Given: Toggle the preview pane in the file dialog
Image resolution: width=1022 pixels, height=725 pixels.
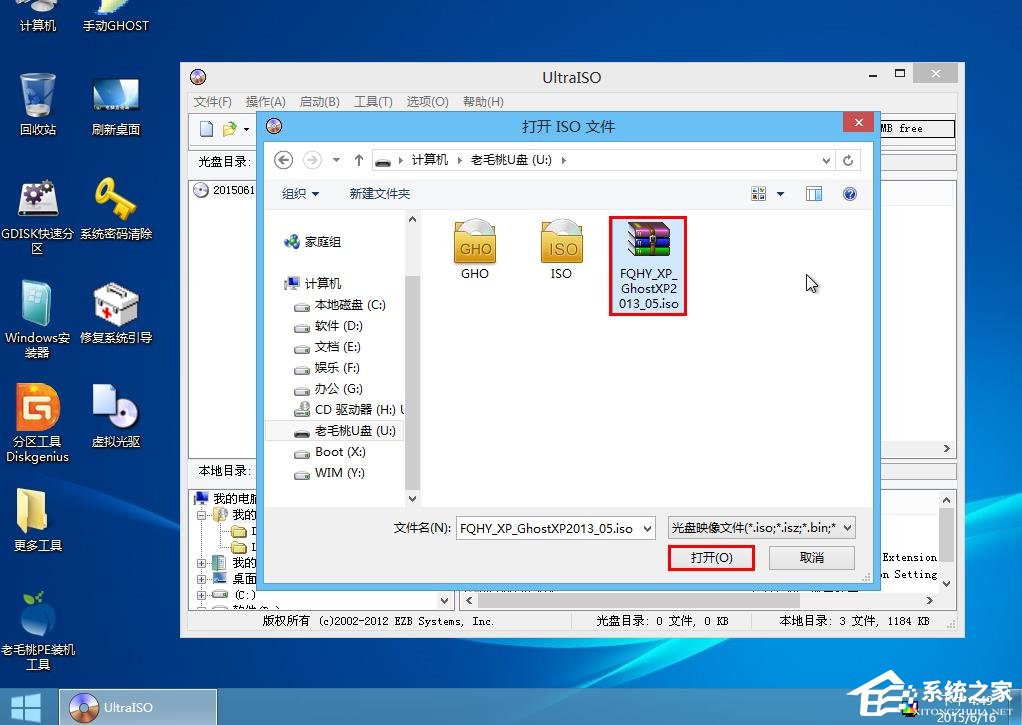Looking at the screenshot, I should pos(813,193).
